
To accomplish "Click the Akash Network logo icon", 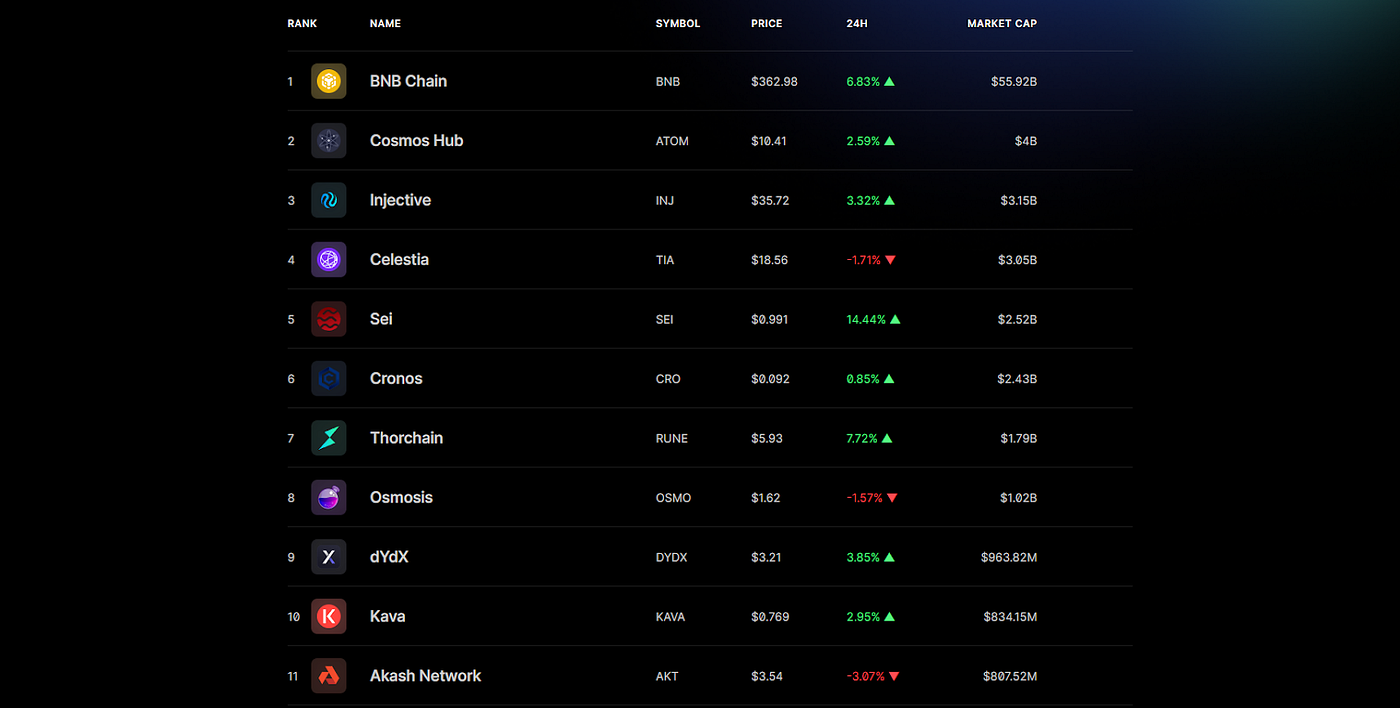I will pos(328,676).
